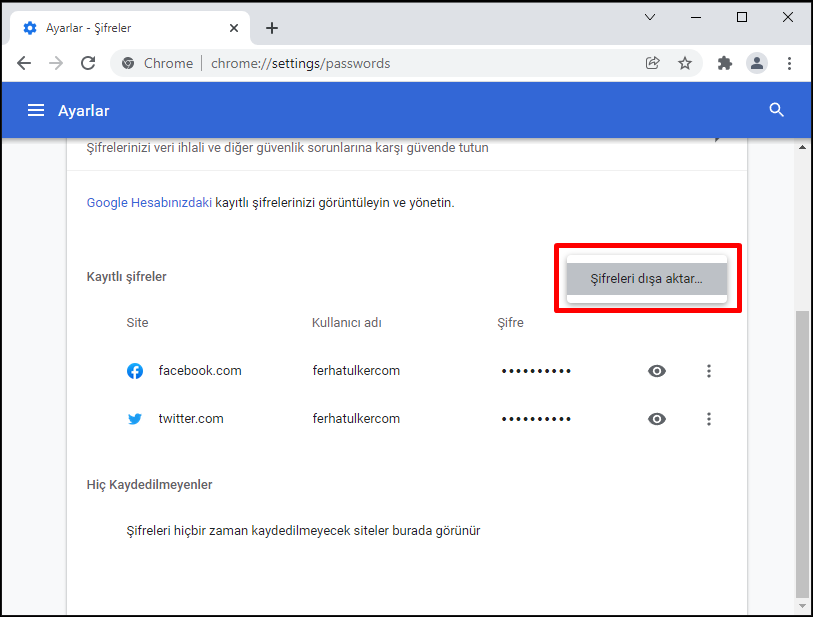813x617 pixels.
Task: Click the settings search magnifier icon
Action: point(776,110)
